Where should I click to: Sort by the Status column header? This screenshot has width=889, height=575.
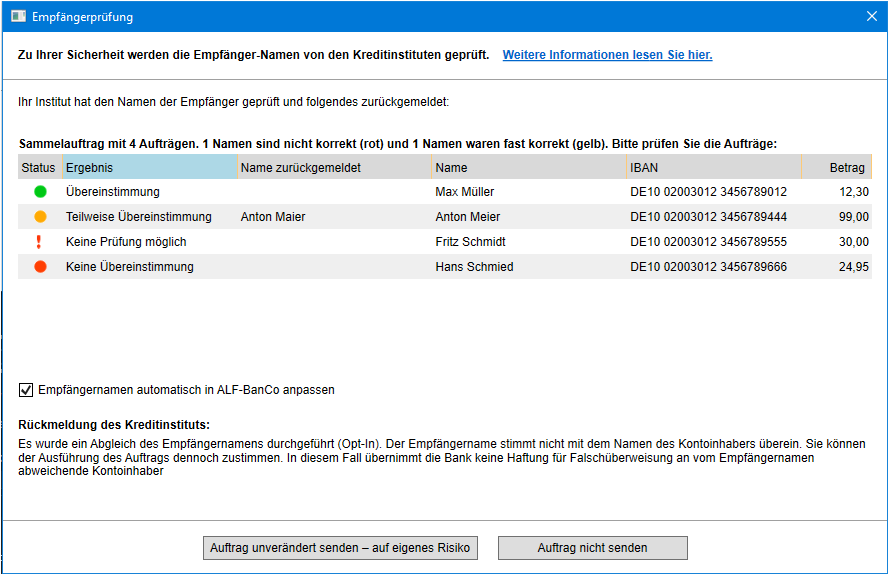pos(40,167)
